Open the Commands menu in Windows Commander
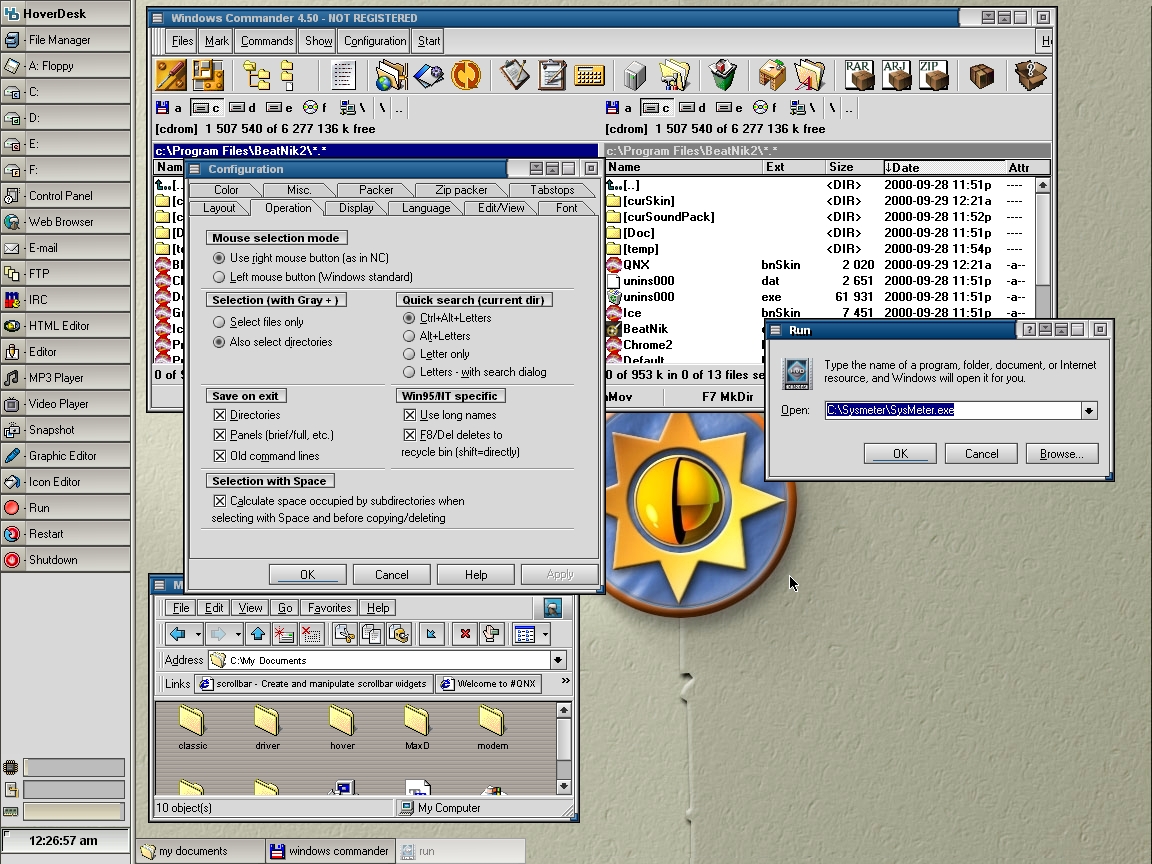The image size is (1152, 864). click(x=267, y=41)
